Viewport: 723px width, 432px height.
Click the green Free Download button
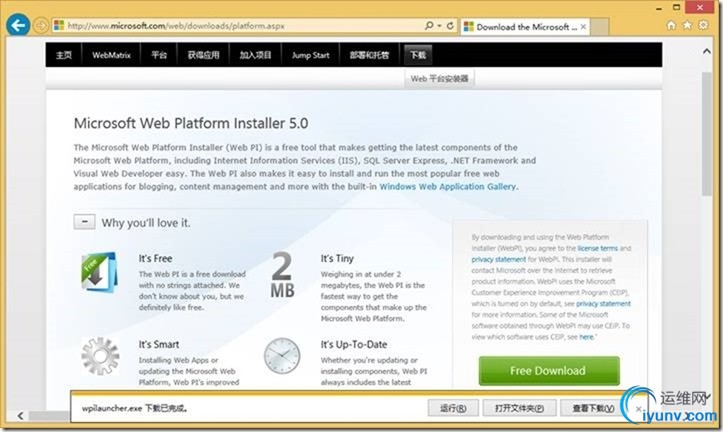coord(549,371)
